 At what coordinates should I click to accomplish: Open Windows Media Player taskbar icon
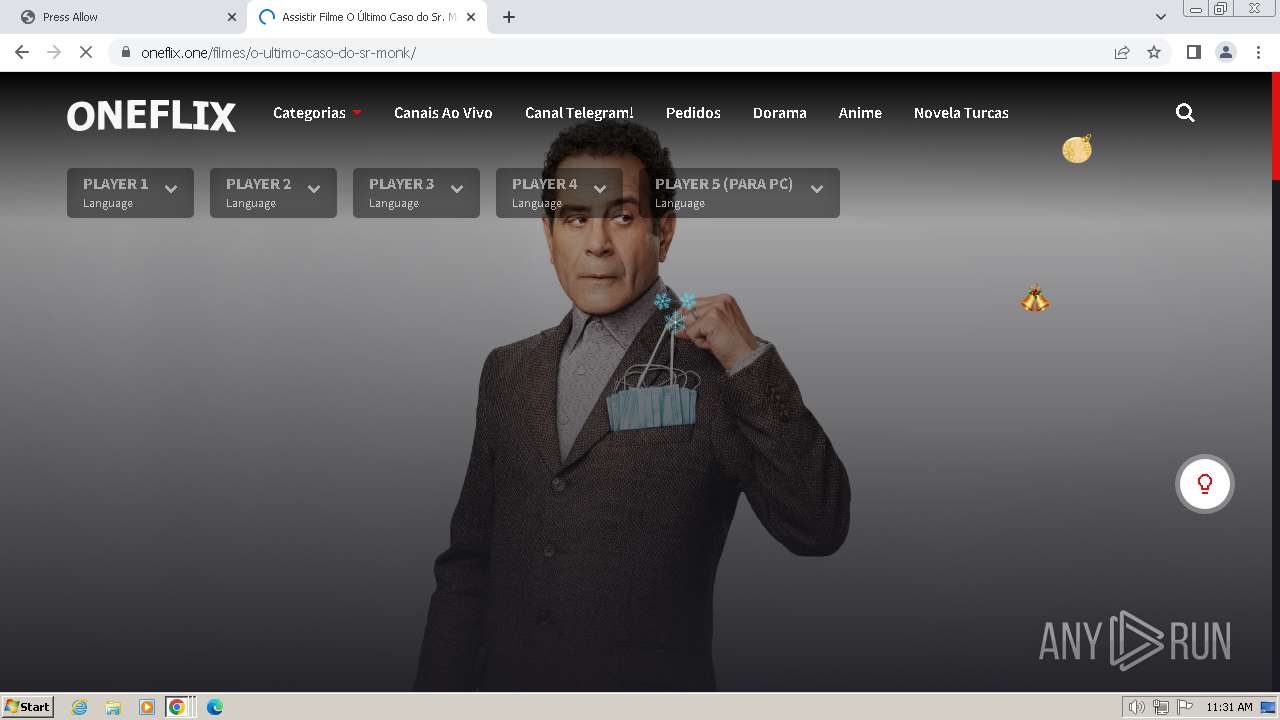click(x=147, y=707)
